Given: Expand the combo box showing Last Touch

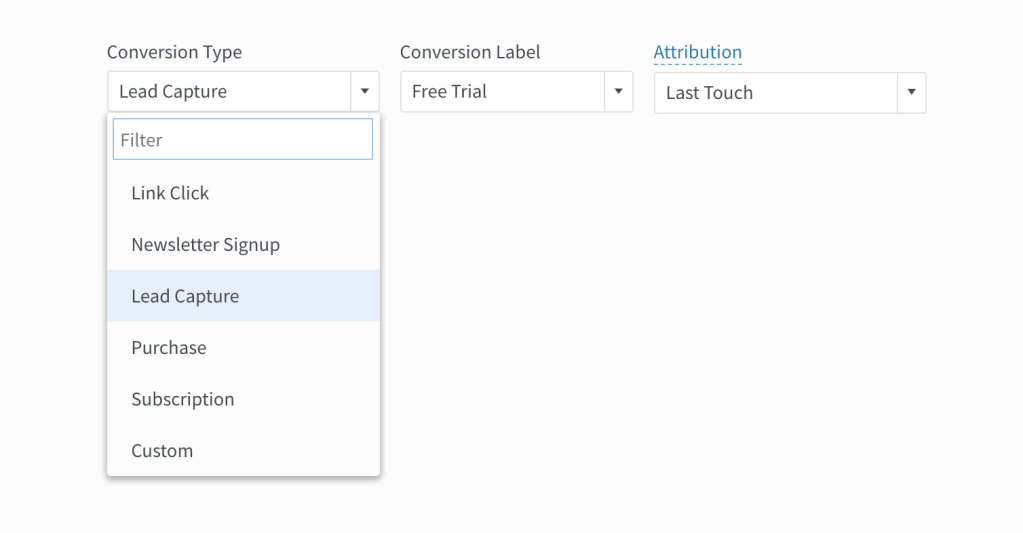Looking at the screenshot, I should 776,93.
